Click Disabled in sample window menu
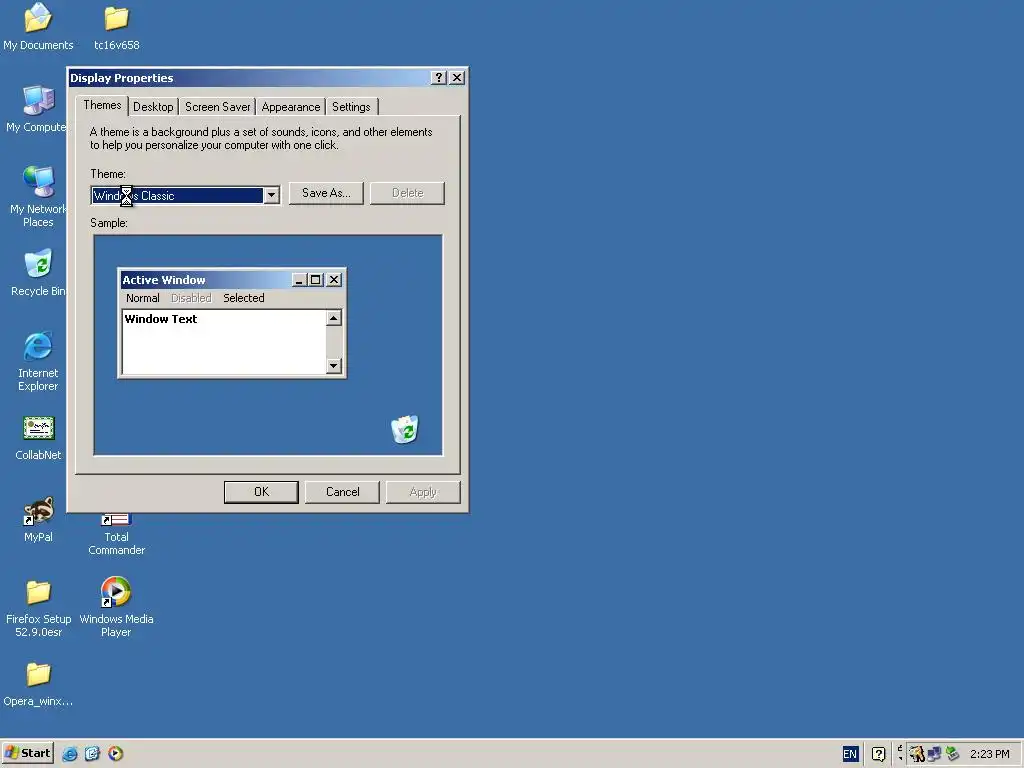 (191, 298)
